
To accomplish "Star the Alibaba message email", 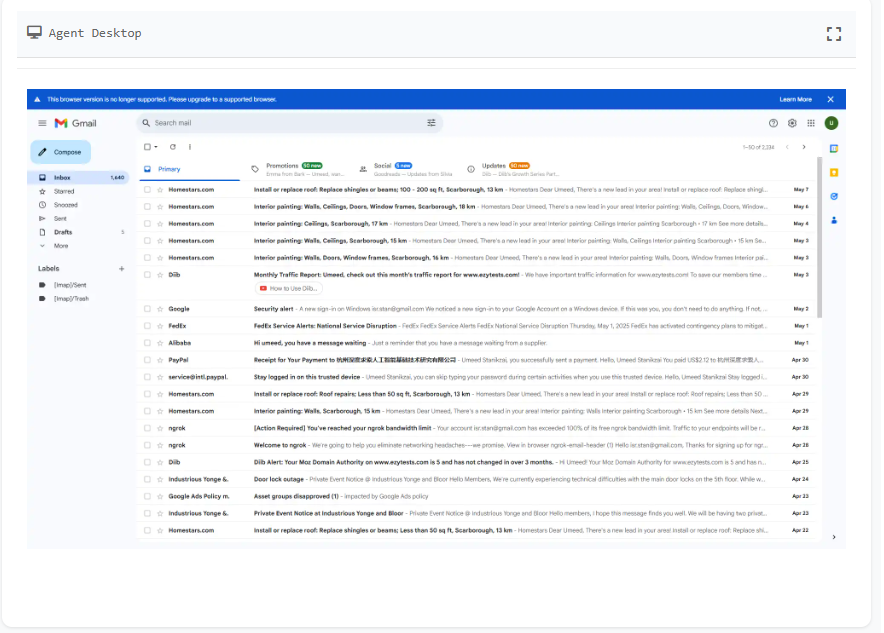I will coord(160,343).
